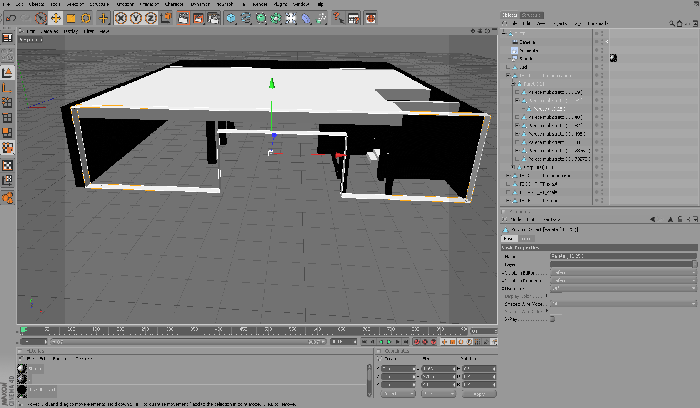Viewport: 700px width, 408px height.
Task: Switch to the Objects tab
Action: (509, 15)
